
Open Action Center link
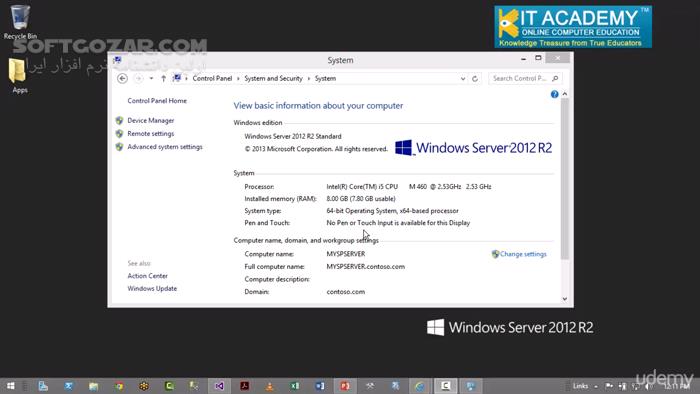click(147, 276)
